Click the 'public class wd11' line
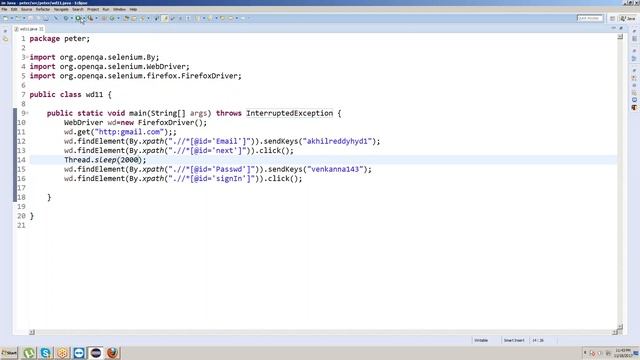 (x=70, y=94)
